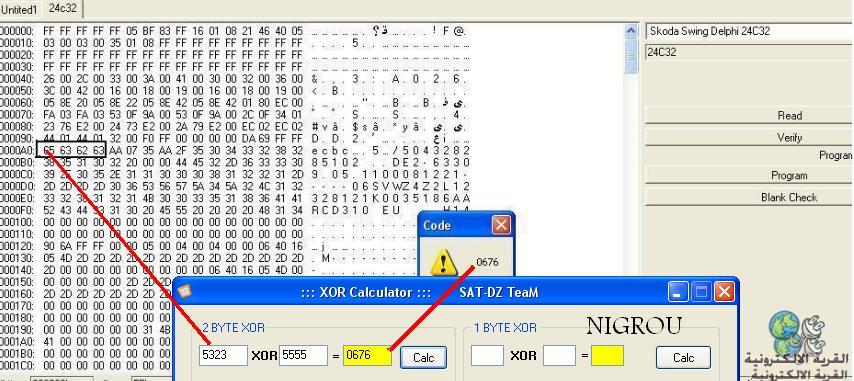Image resolution: width=854 pixels, height=381 pixels.
Task: Calculate the 2 byte XOR result
Action: (x=423, y=357)
